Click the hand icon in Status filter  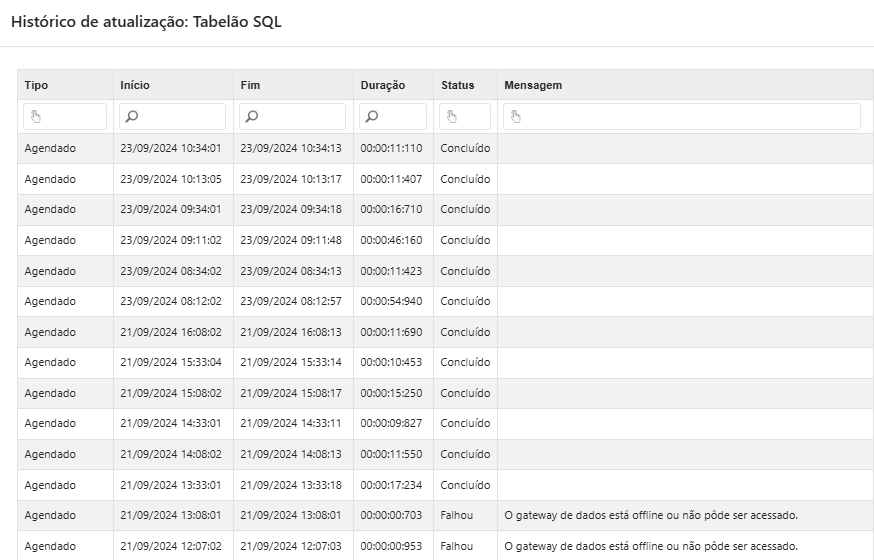(x=452, y=117)
